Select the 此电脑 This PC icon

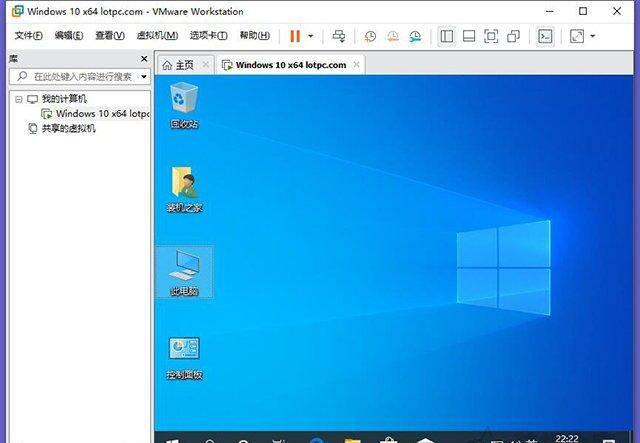[x=184, y=272]
